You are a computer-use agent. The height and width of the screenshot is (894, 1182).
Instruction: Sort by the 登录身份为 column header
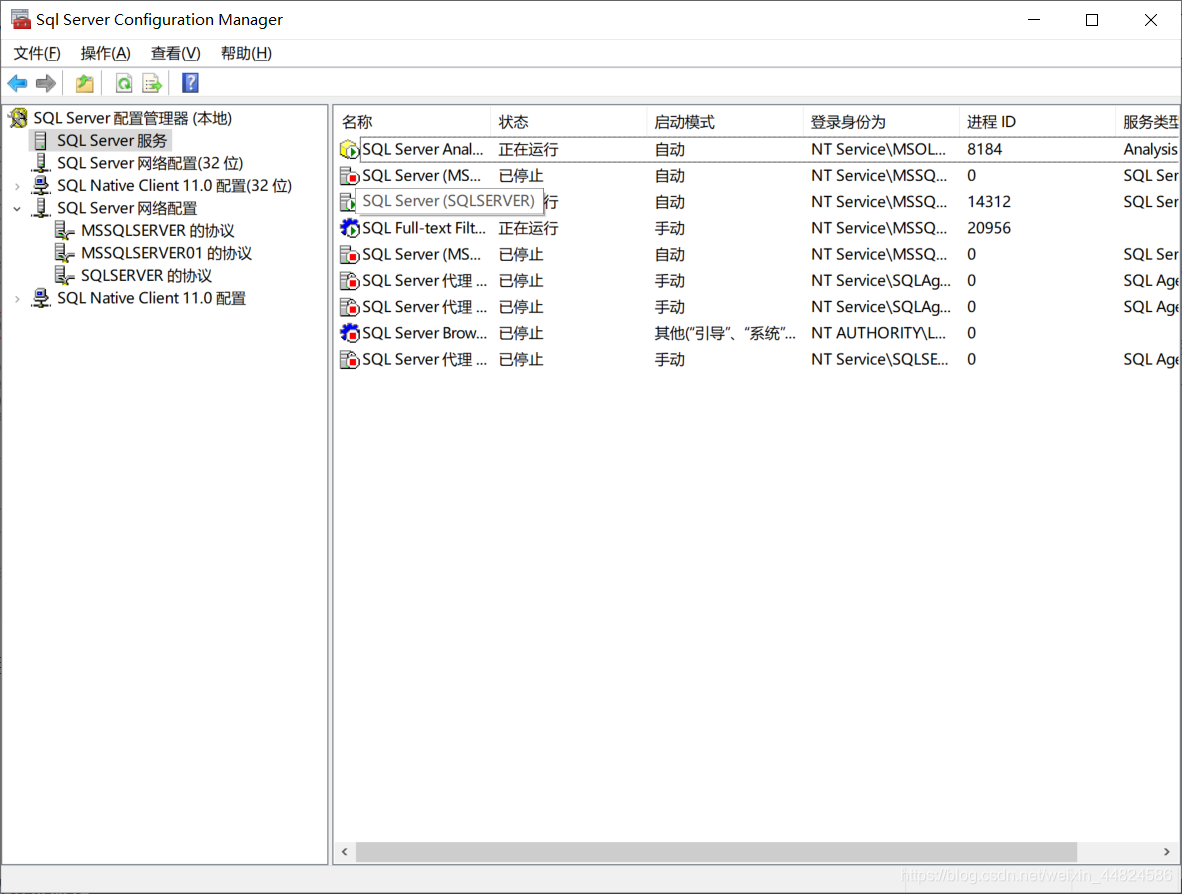pyautogui.click(x=881, y=121)
